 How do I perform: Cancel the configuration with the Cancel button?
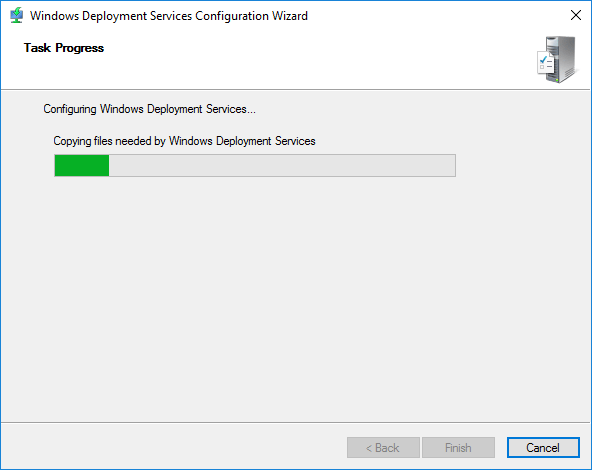543,448
